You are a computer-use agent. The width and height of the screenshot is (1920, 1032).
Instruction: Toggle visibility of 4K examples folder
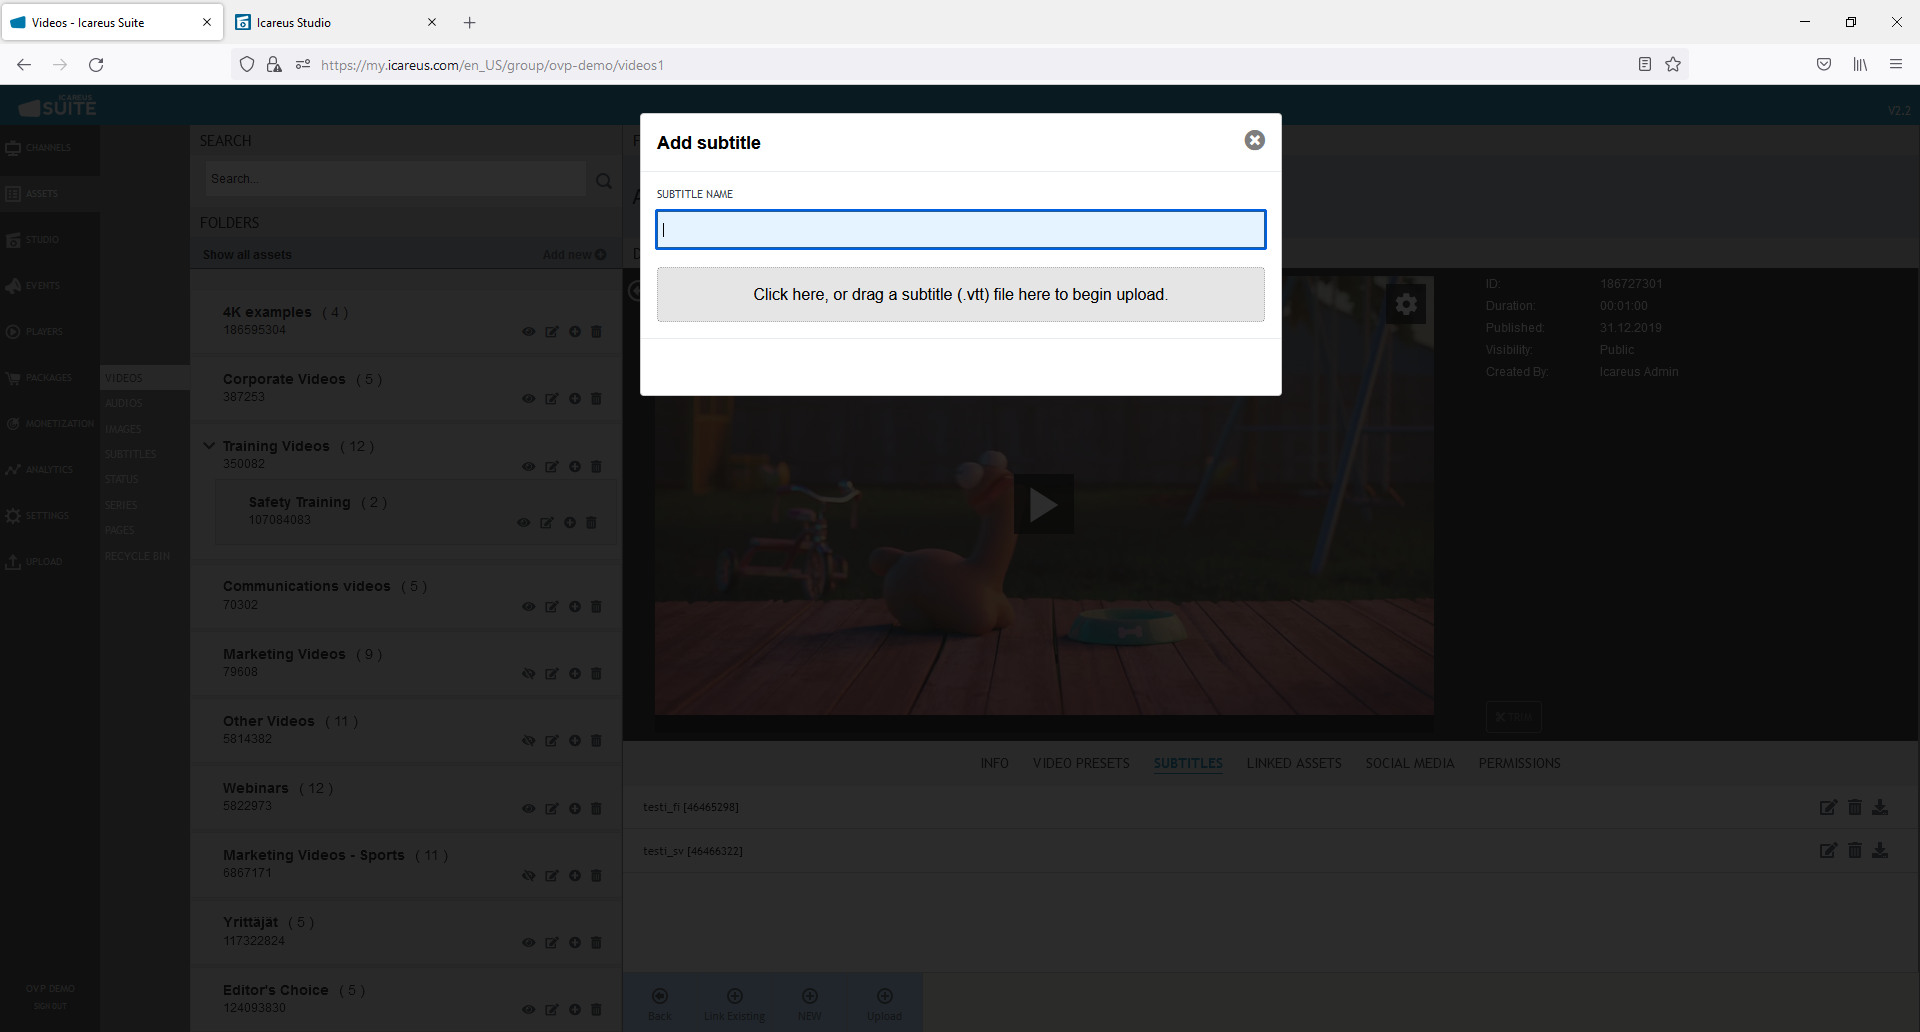(x=528, y=332)
